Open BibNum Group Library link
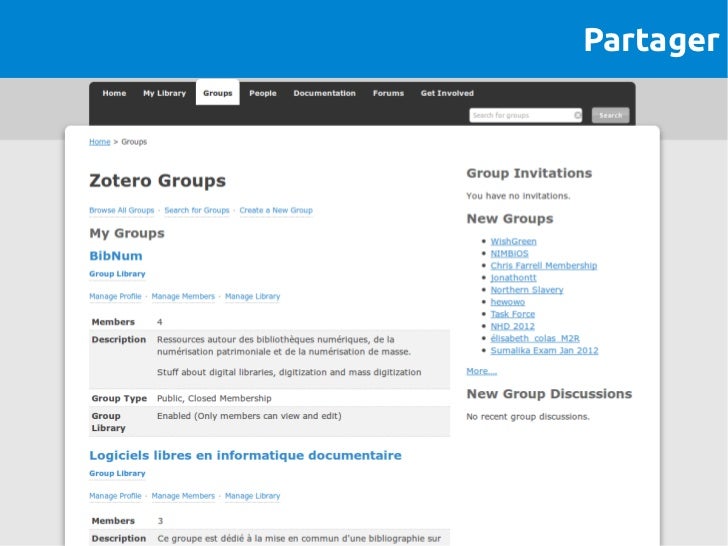Screen dimensions: 728x546 (117, 274)
